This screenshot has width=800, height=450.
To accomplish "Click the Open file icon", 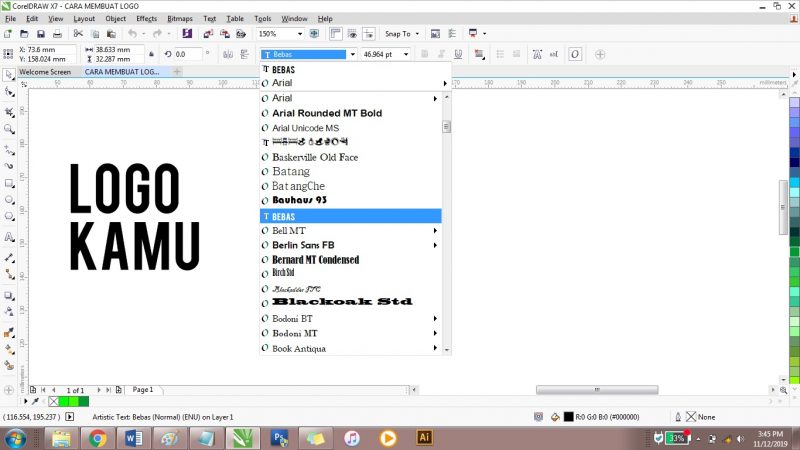I will pos(24,34).
